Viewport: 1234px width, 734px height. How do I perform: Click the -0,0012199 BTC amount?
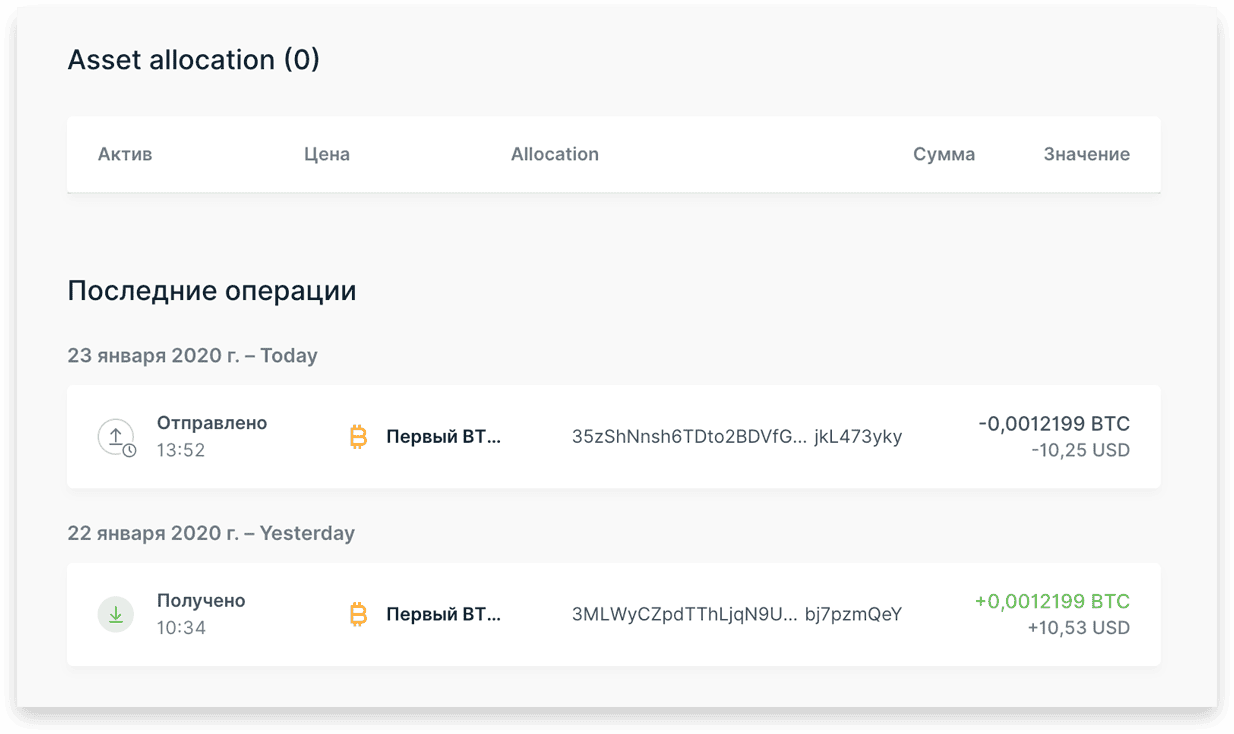point(1054,424)
